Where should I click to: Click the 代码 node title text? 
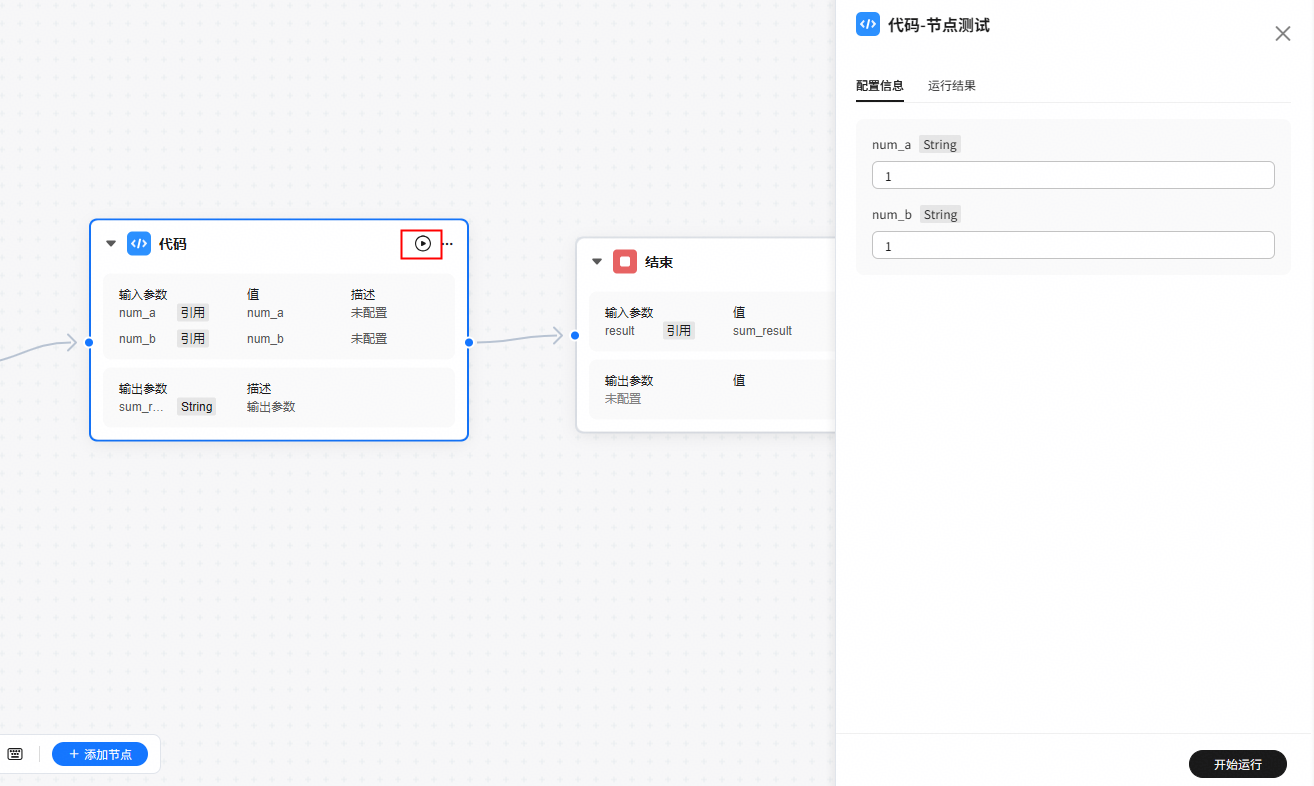tap(173, 244)
